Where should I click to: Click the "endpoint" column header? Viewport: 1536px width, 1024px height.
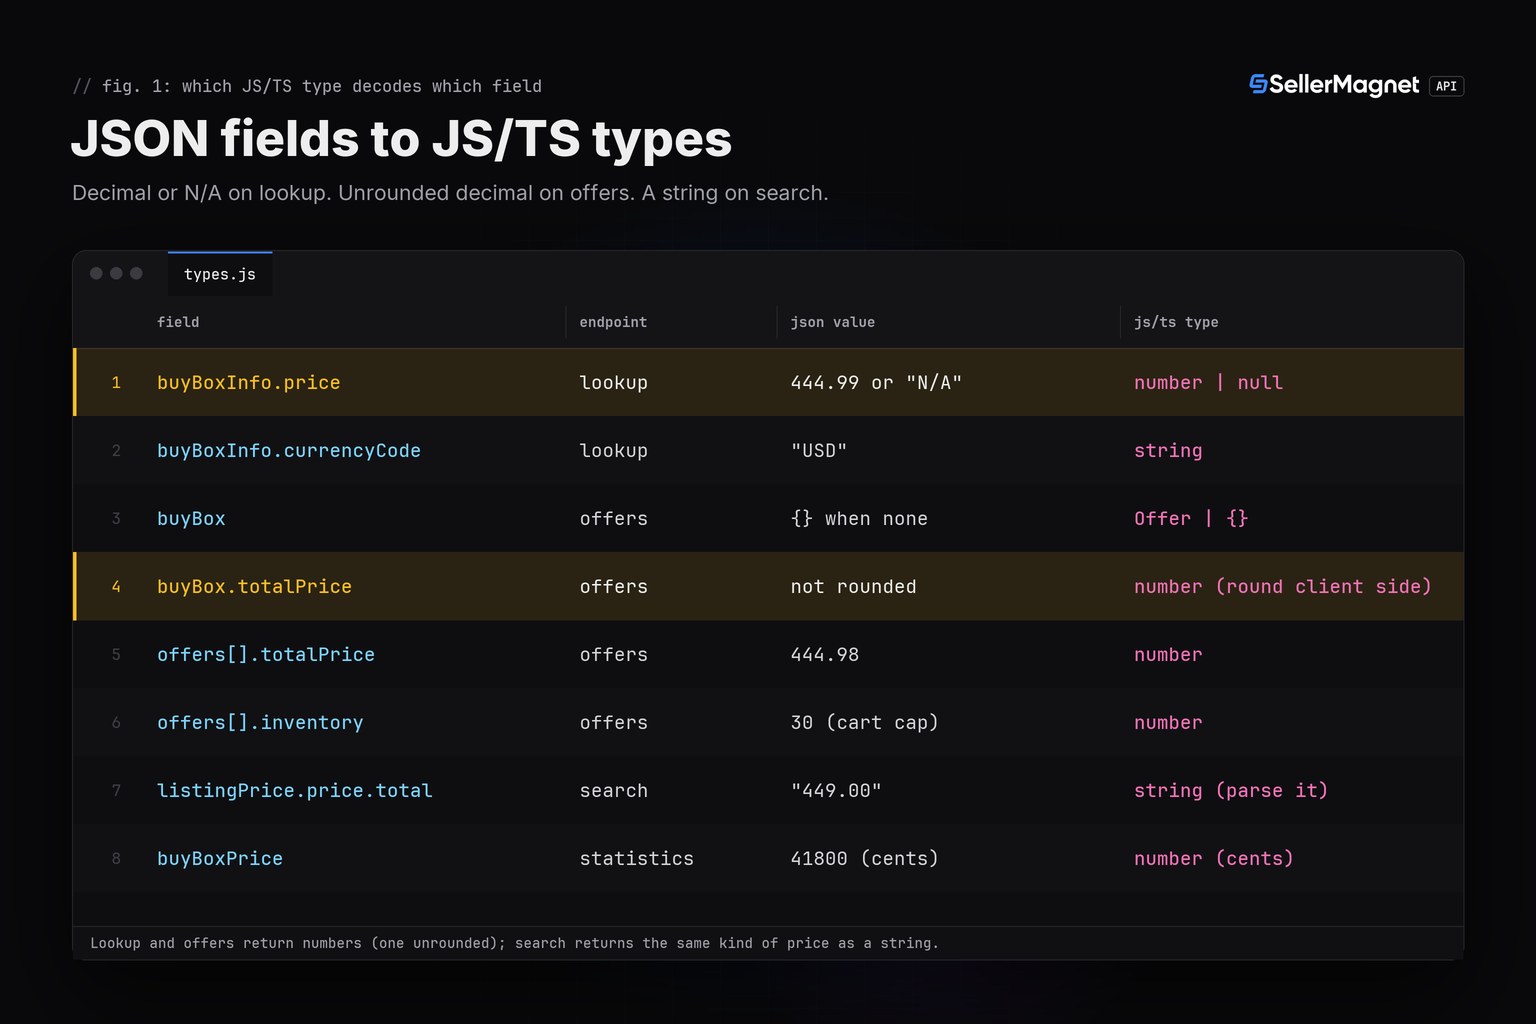(x=613, y=322)
